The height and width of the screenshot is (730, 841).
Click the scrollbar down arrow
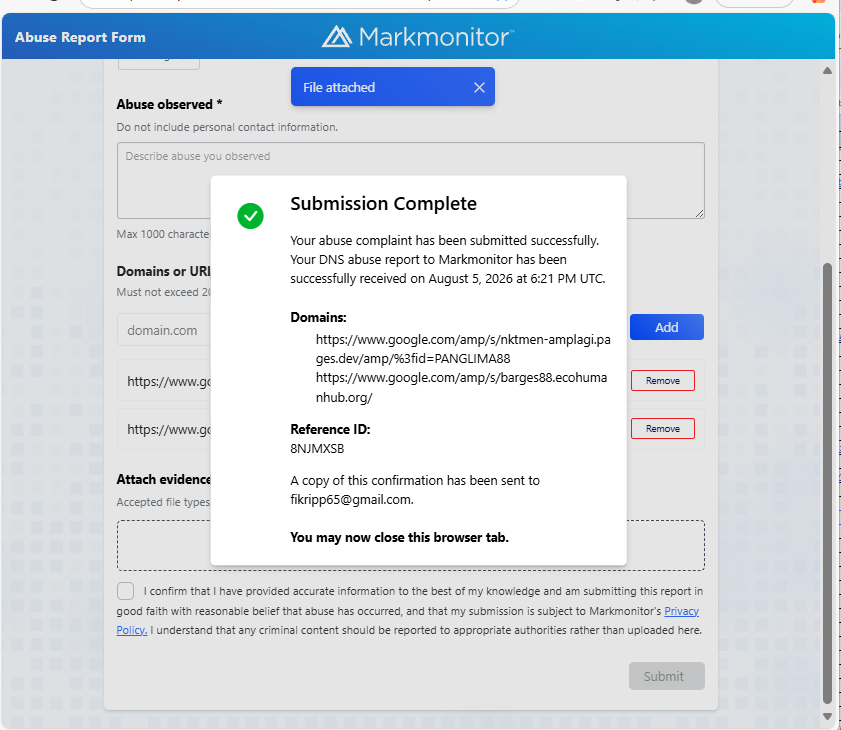point(827,717)
